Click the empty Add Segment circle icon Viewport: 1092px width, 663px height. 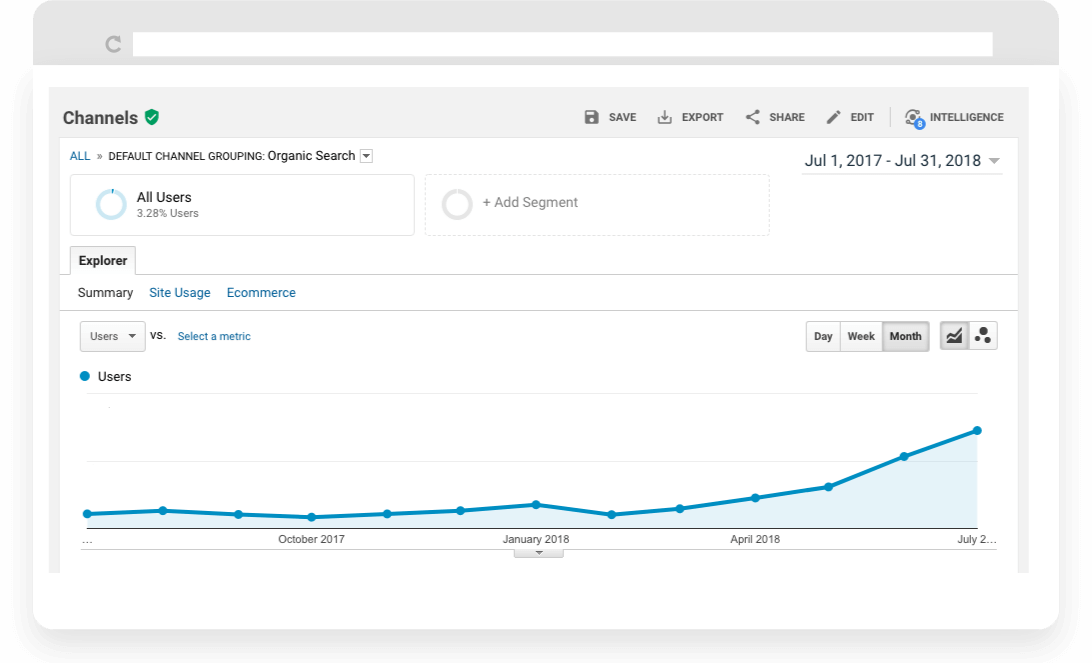(x=457, y=205)
